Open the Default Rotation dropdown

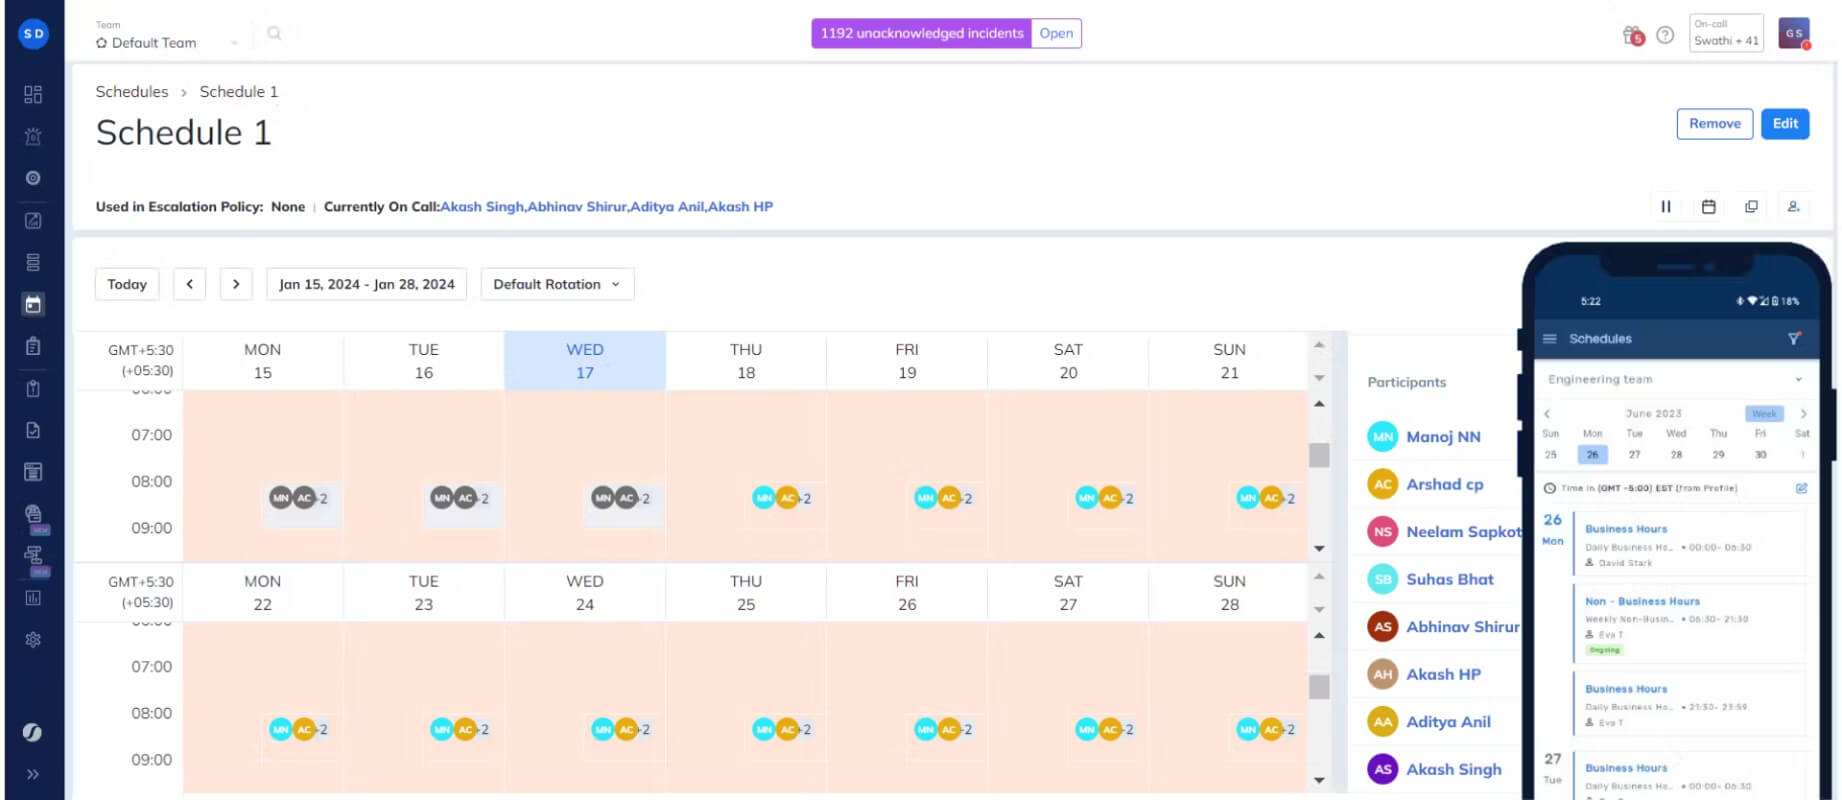point(557,284)
